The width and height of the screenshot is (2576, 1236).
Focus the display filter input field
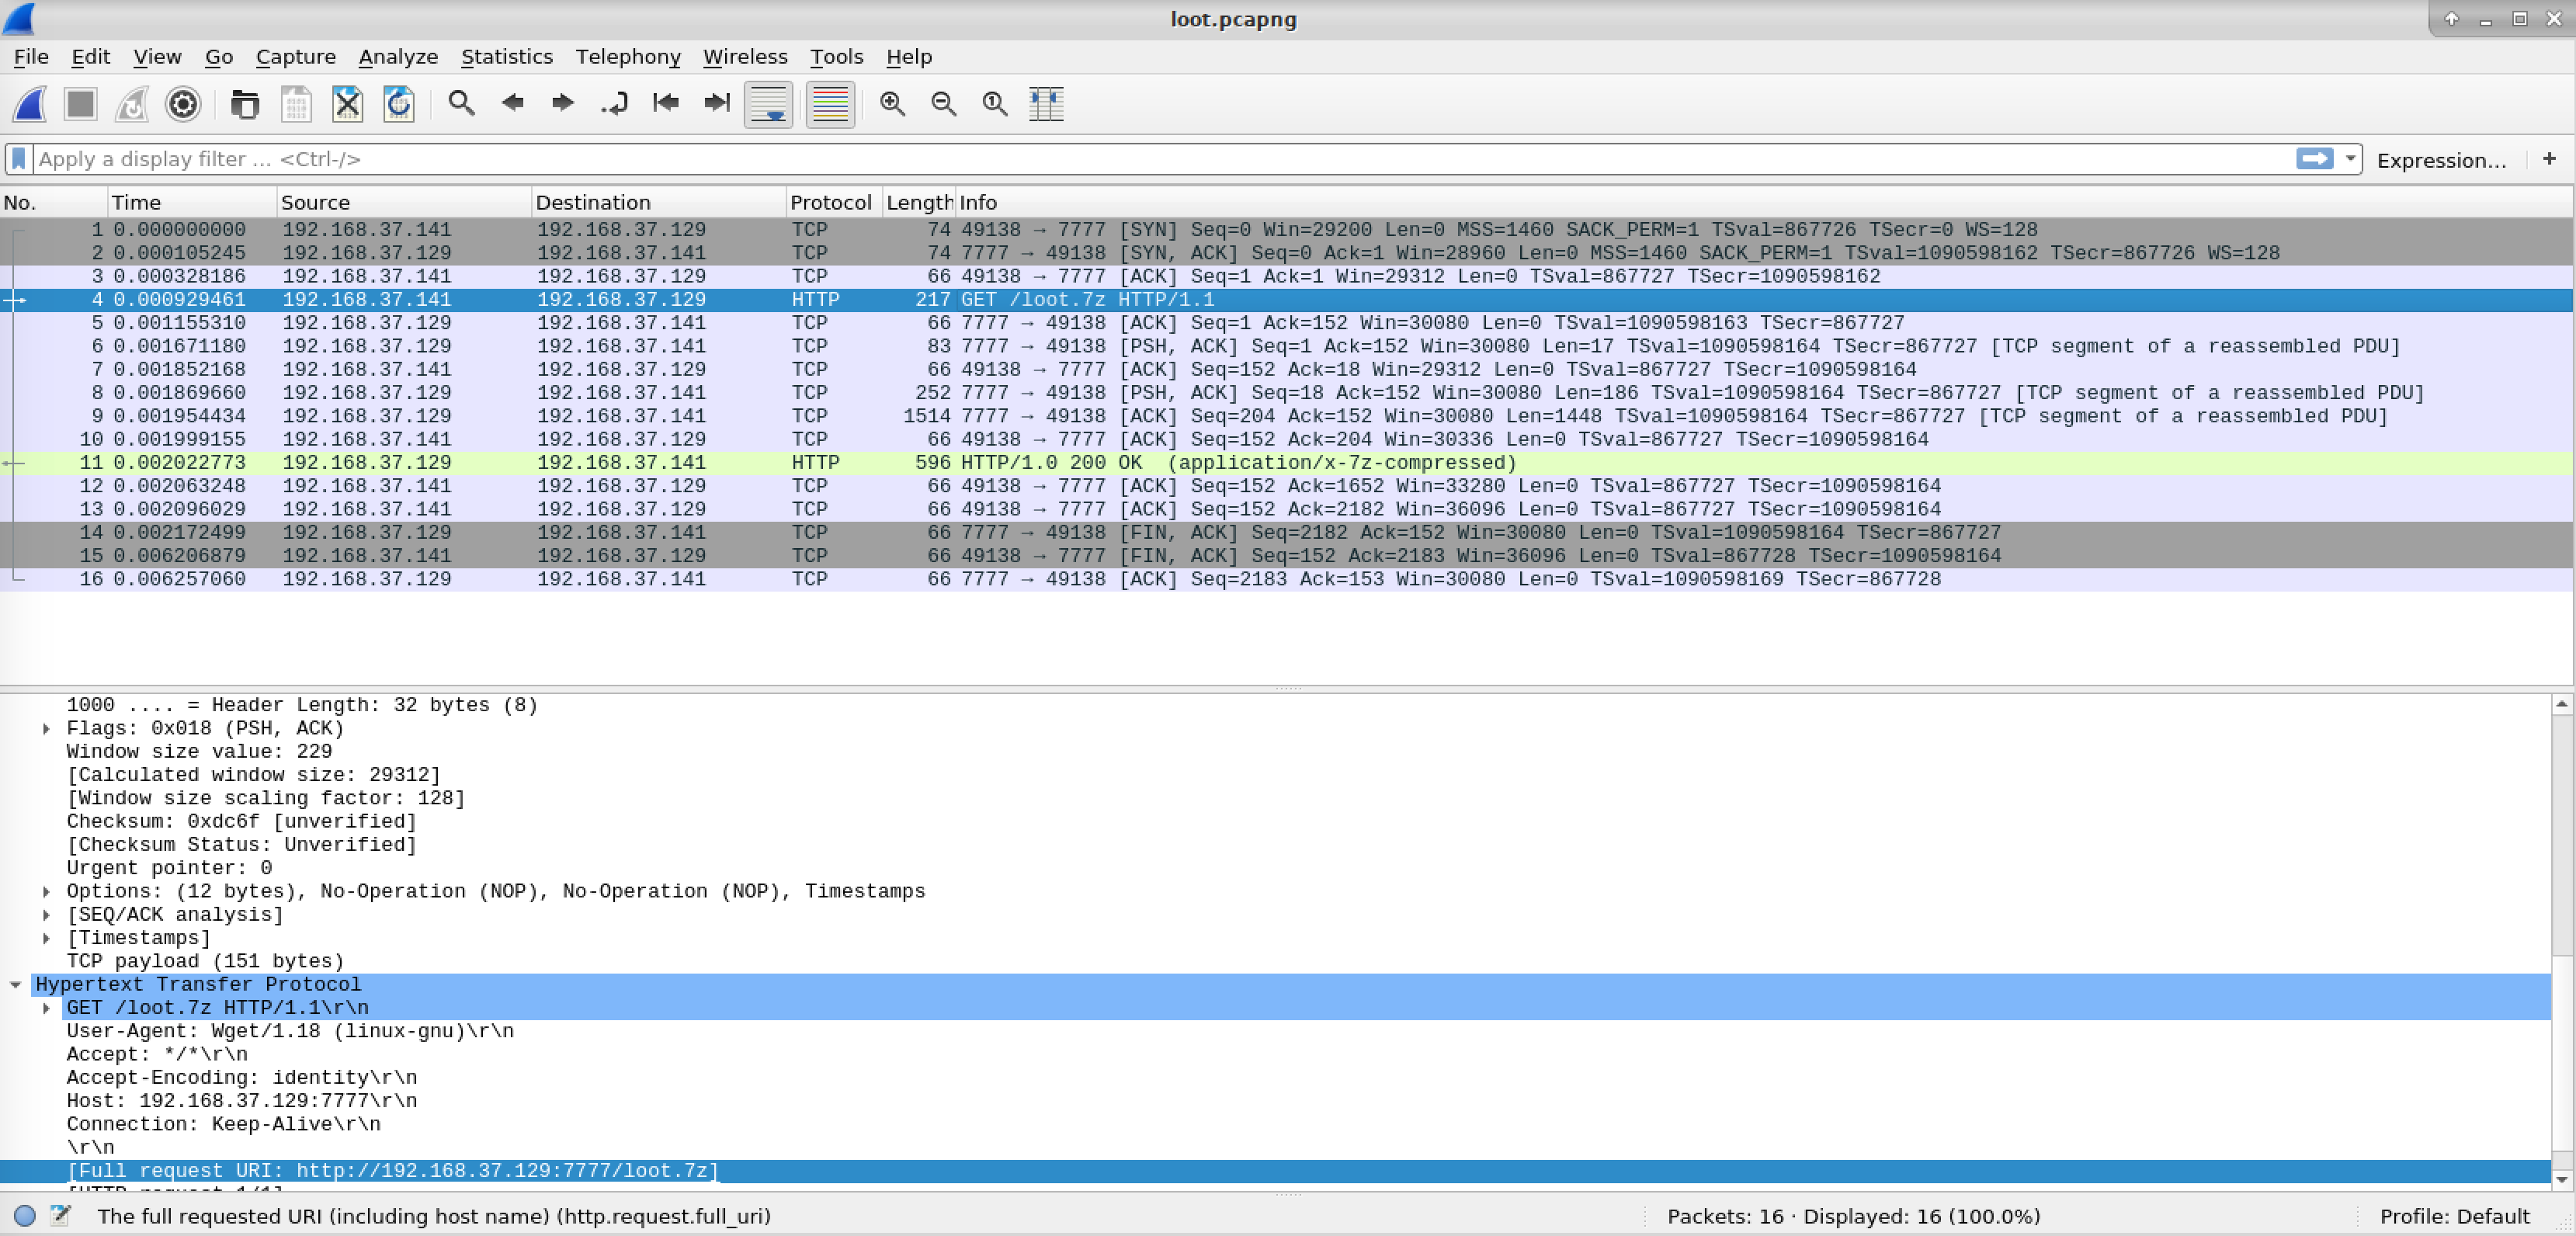pos(1164,159)
